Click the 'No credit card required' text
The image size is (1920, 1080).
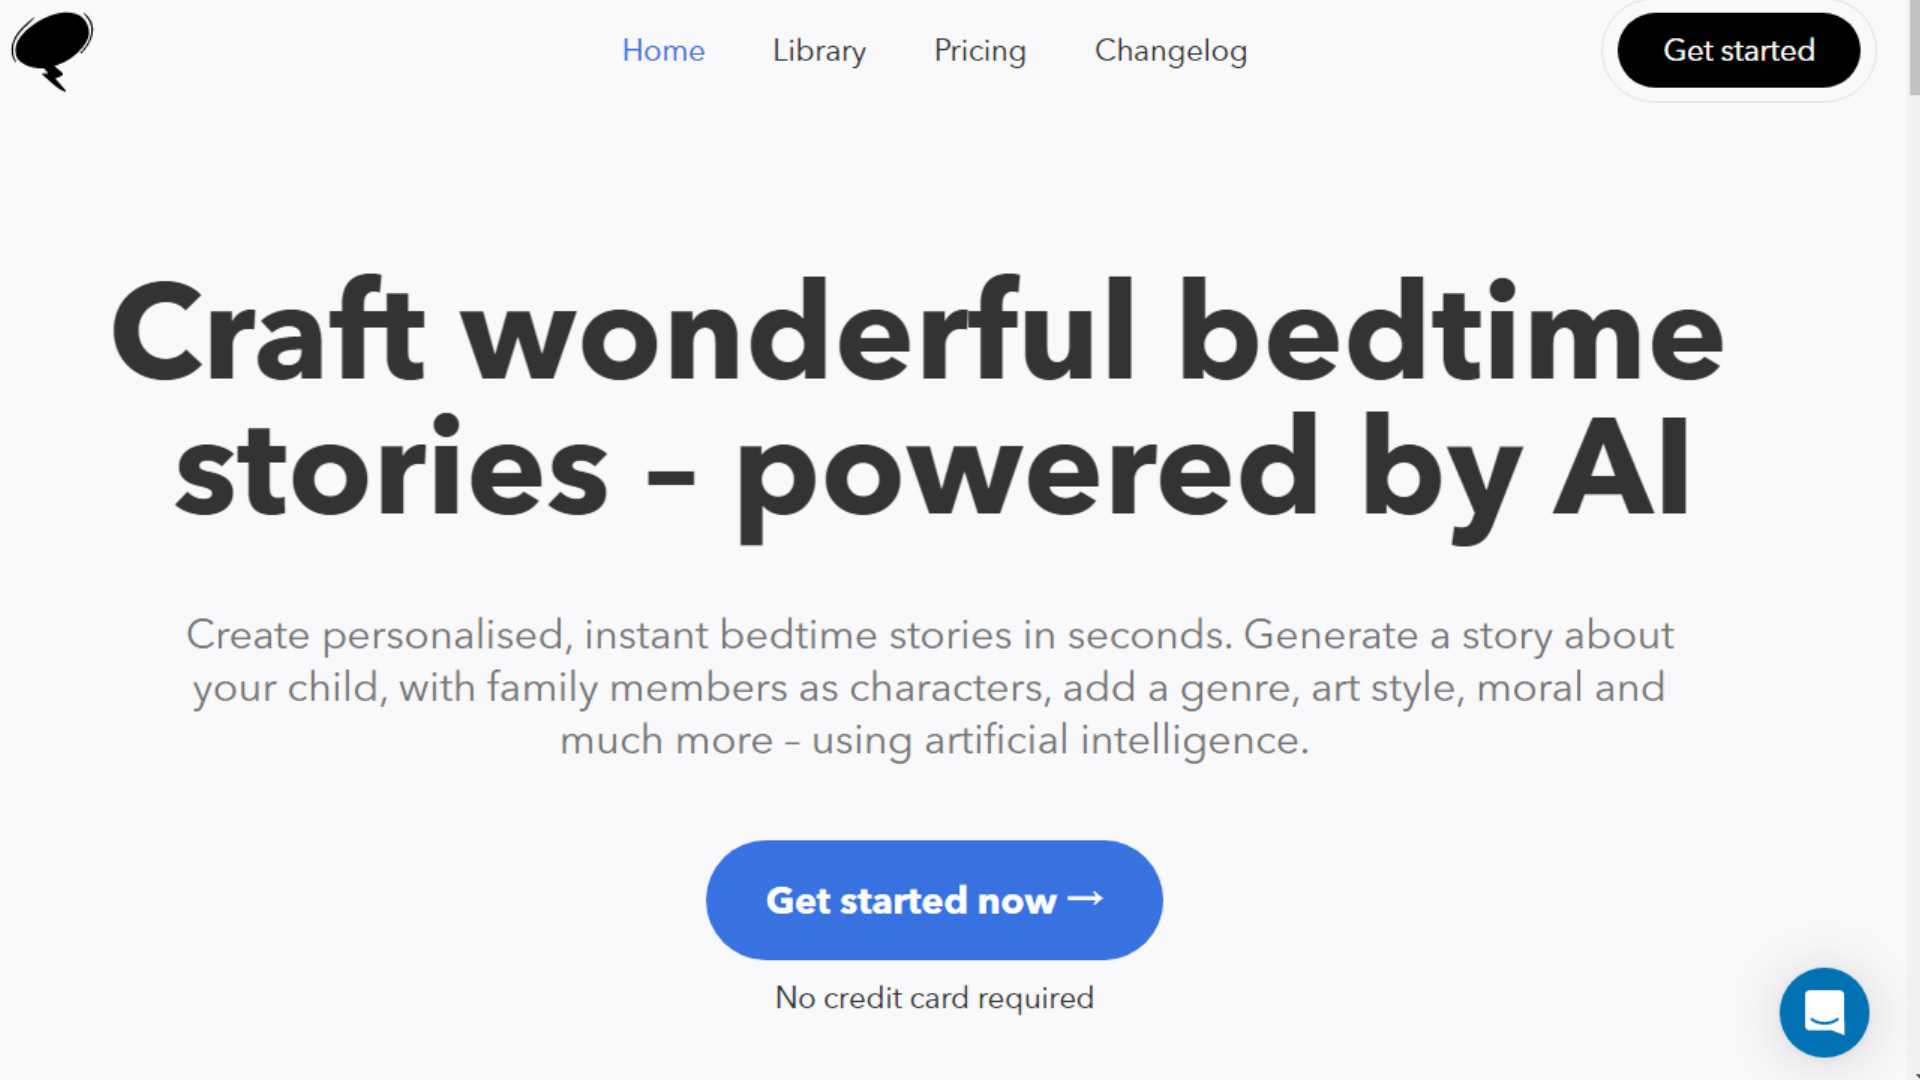coord(934,998)
